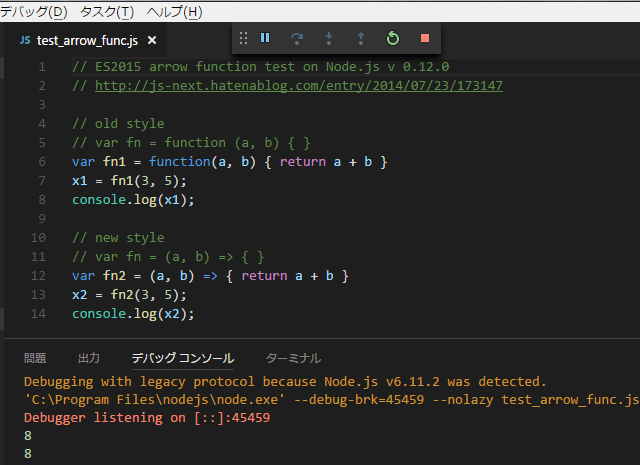The image size is (640, 465).
Task: Click line number 12 in the gutter
Action: [x=38, y=276]
